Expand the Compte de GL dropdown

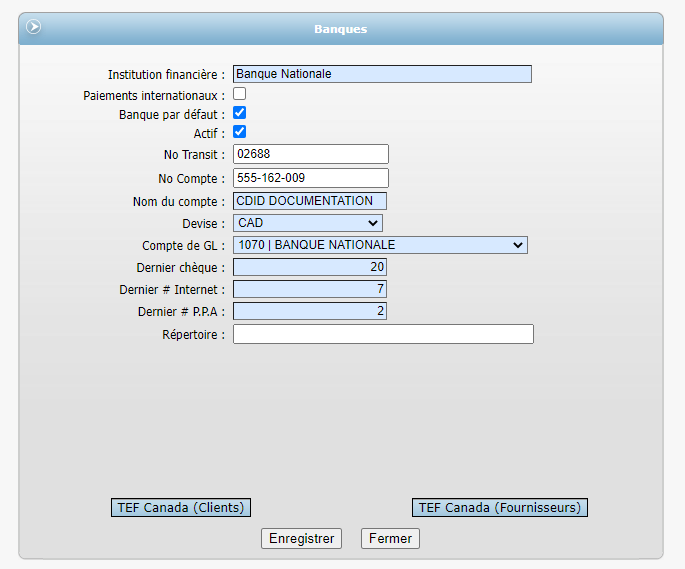(x=380, y=245)
